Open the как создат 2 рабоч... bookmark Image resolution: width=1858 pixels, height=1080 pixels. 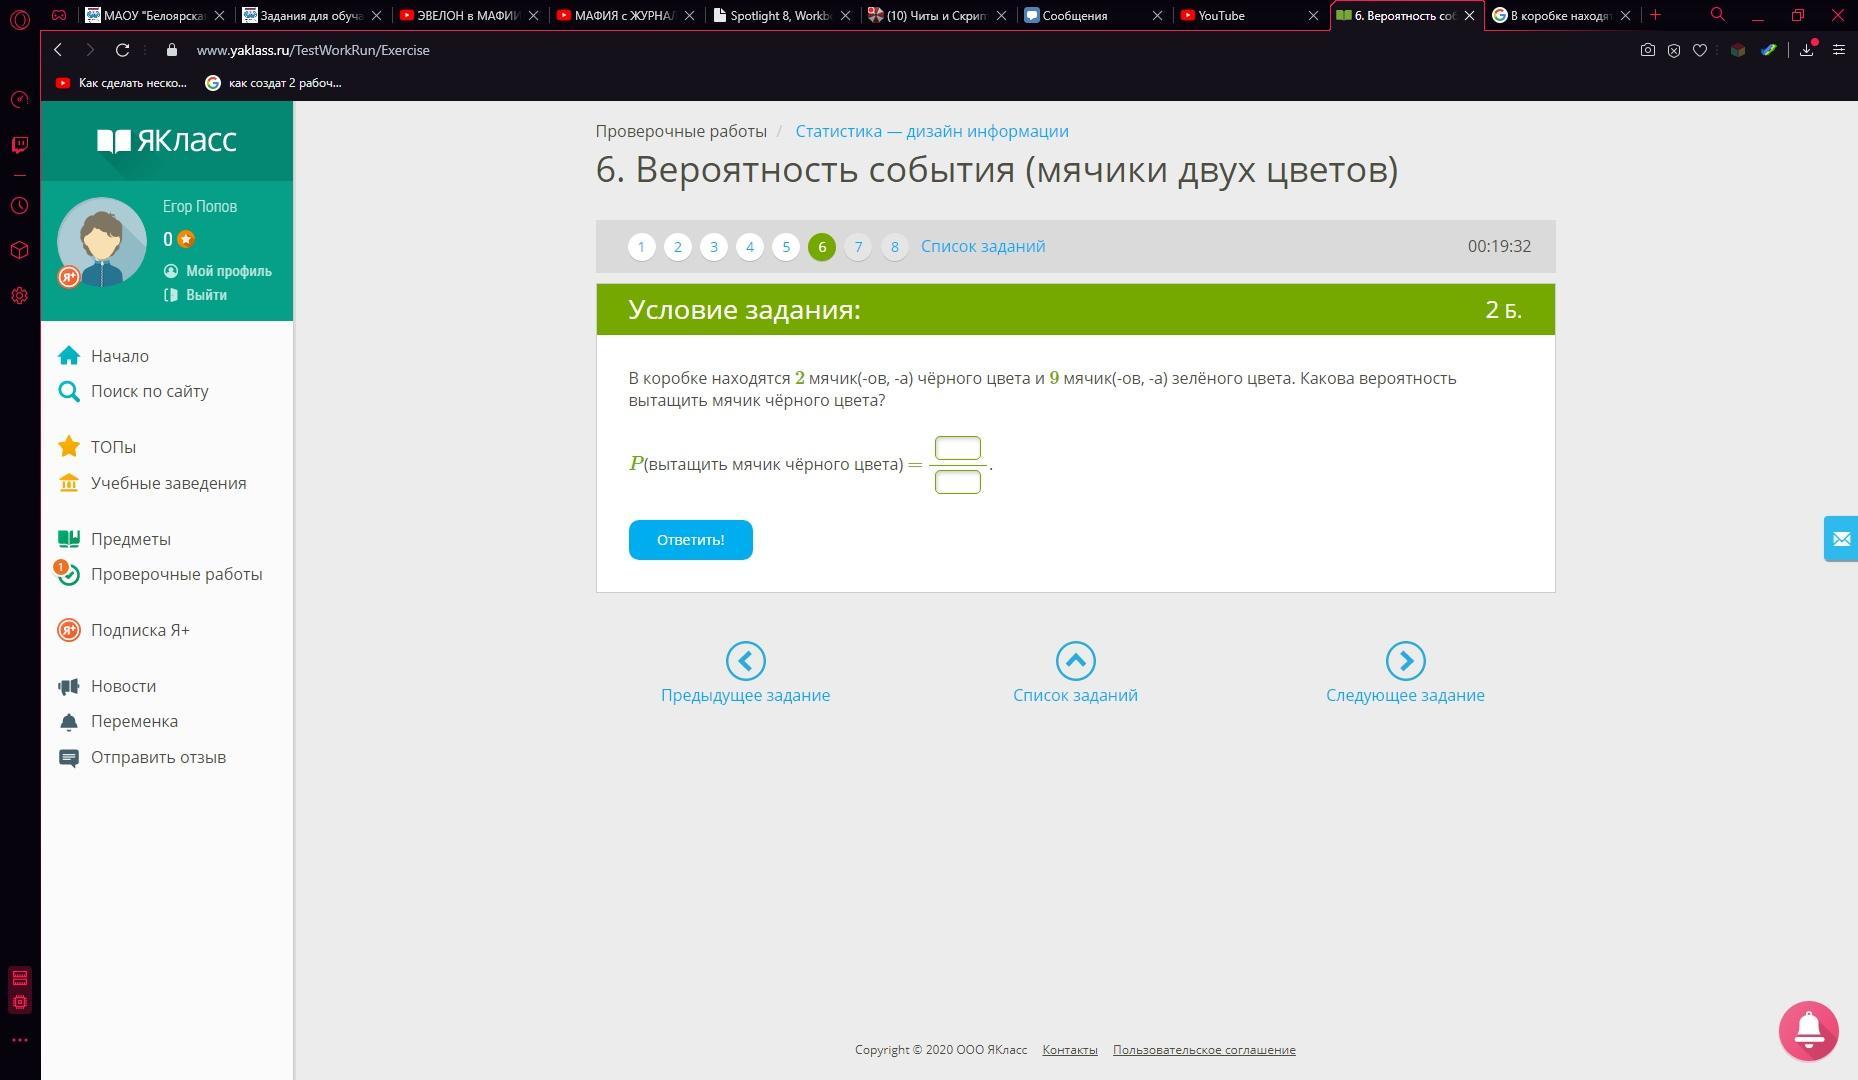click(x=274, y=83)
